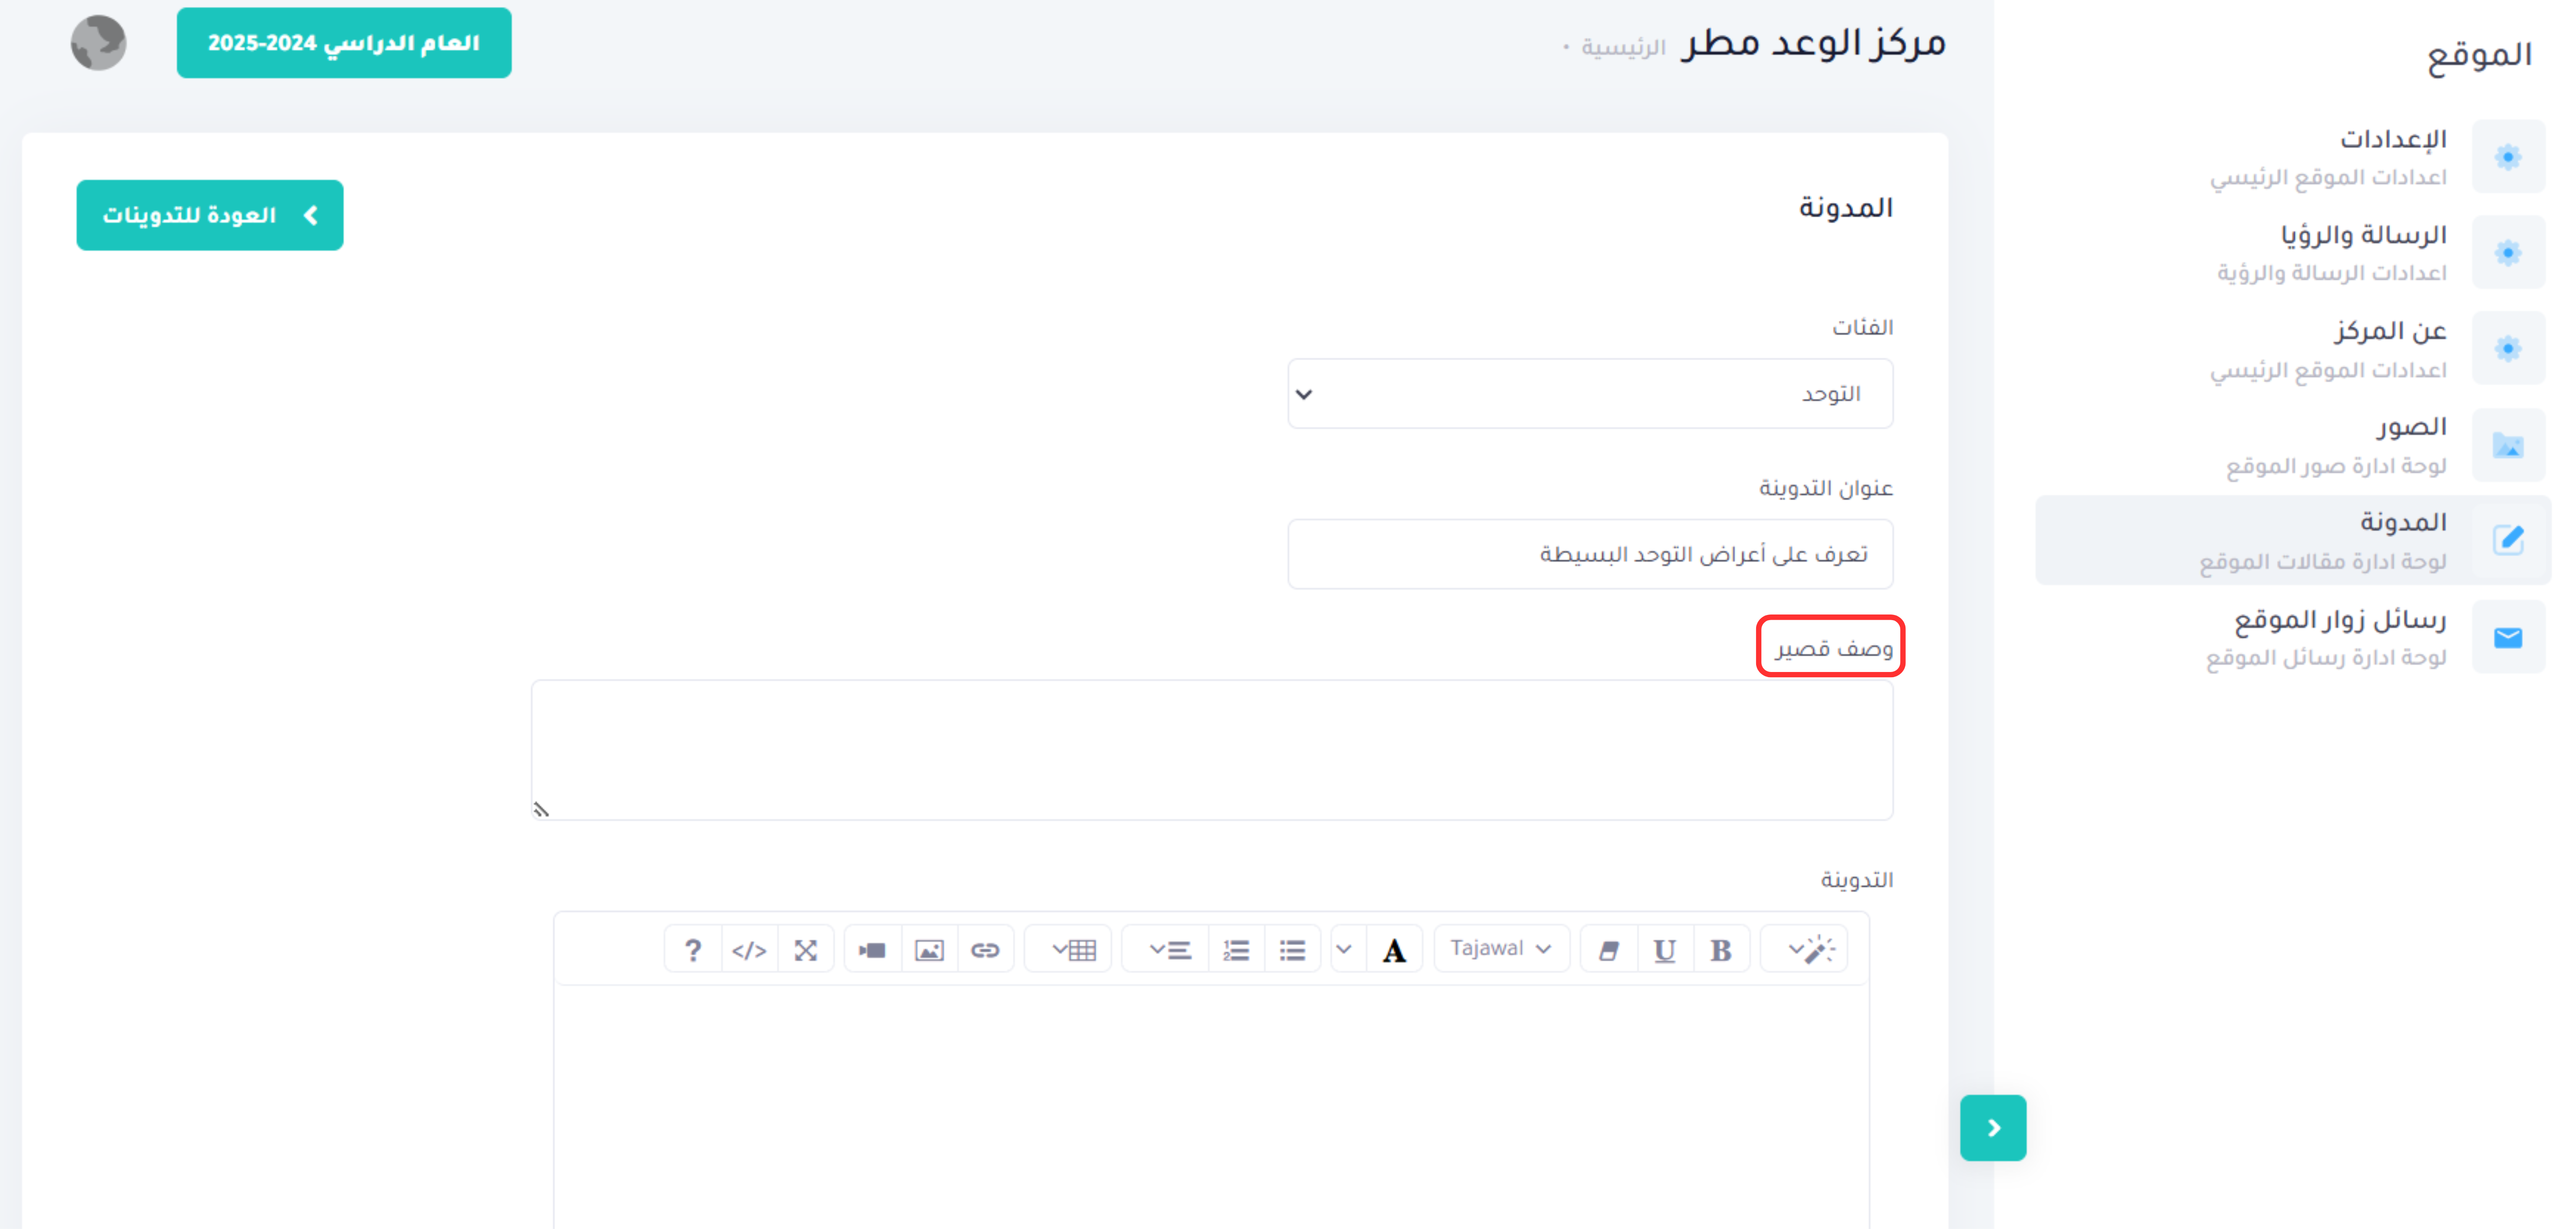This screenshot has width=2576, height=1229.
Task: Click the gear icon beside عن المركز
Action: coord(2508,348)
